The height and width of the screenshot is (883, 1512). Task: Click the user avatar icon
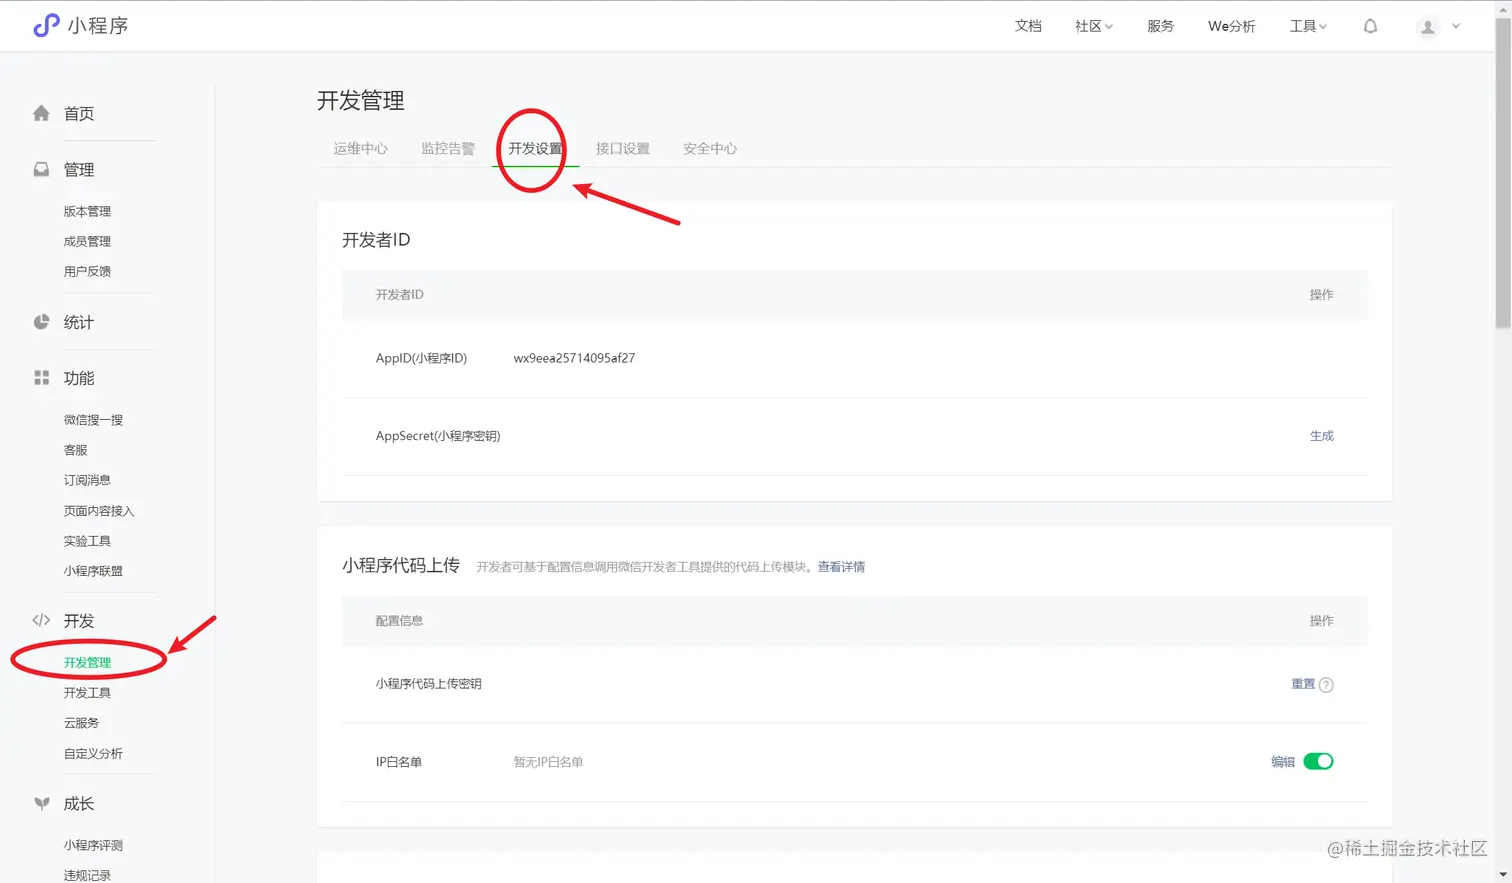(1427, 27)
